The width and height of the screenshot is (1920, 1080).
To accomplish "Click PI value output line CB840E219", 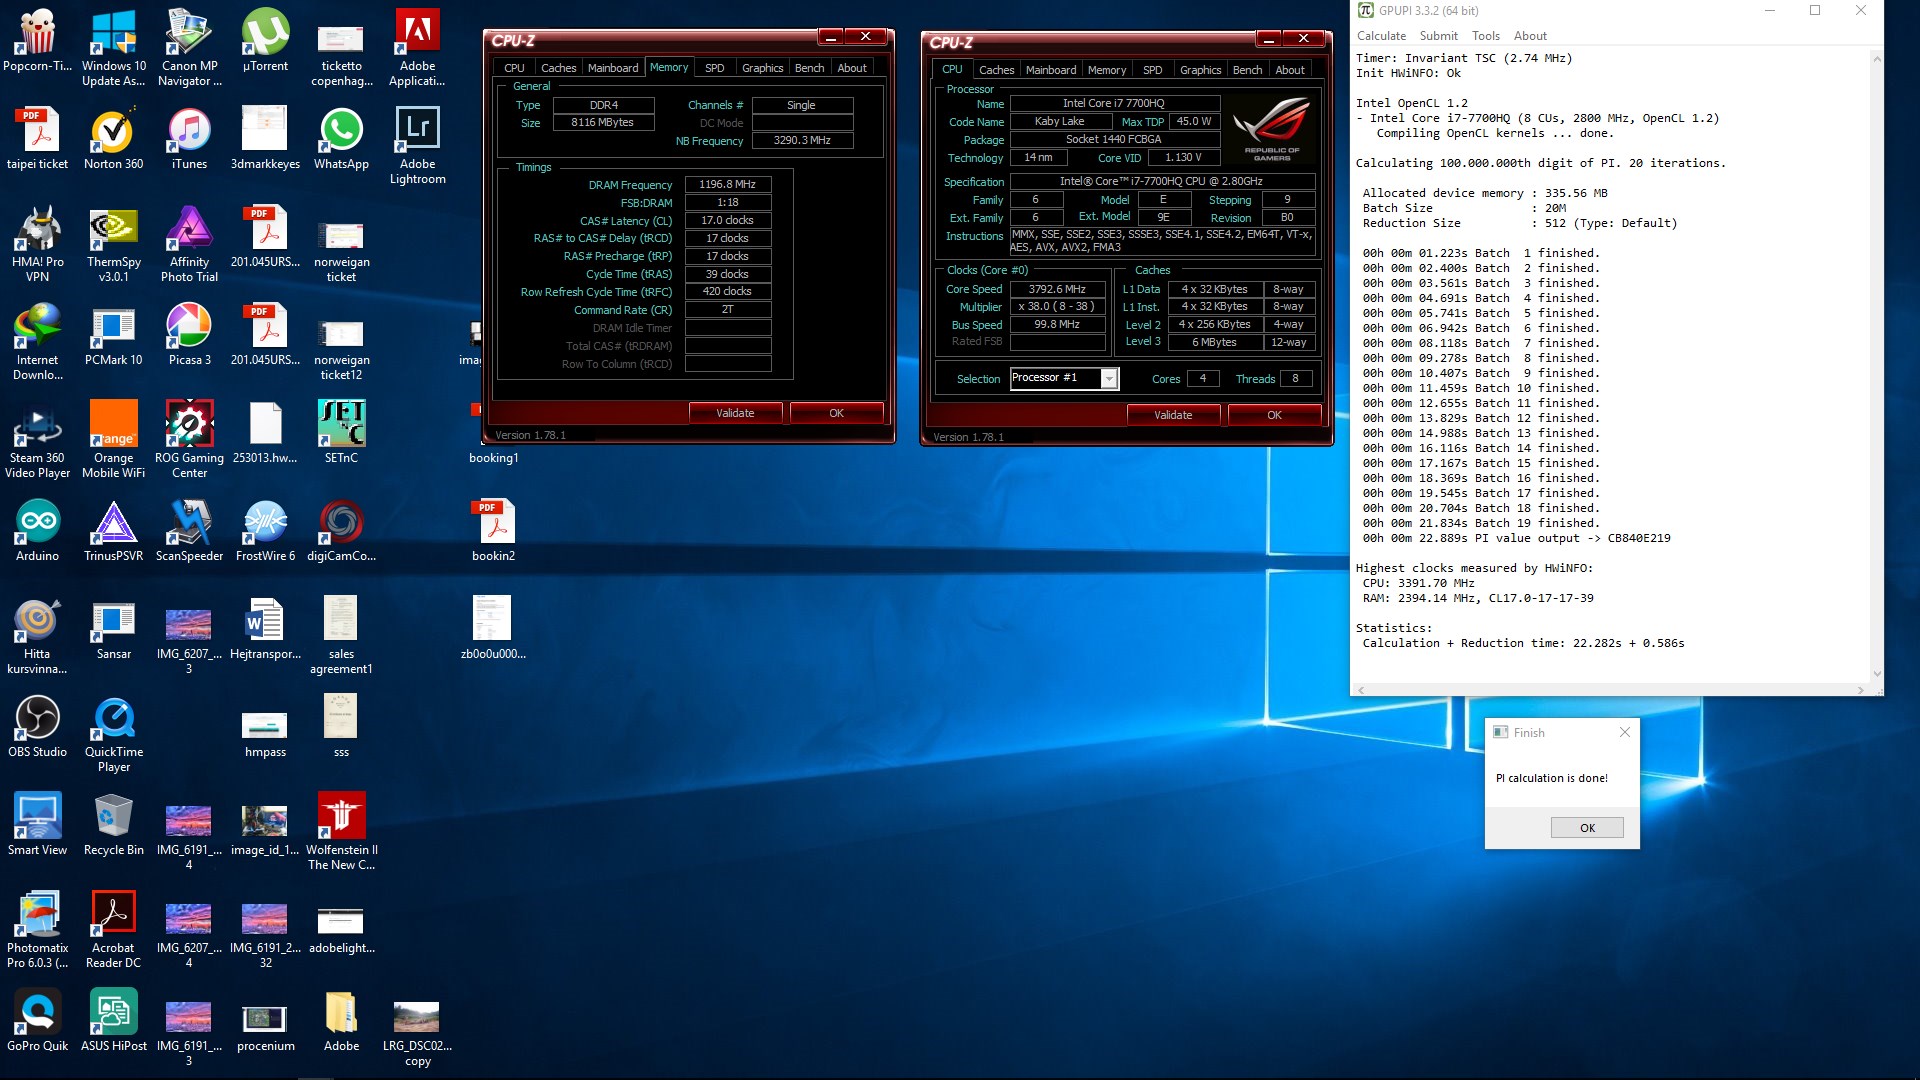I will [x=1516, y=538].
